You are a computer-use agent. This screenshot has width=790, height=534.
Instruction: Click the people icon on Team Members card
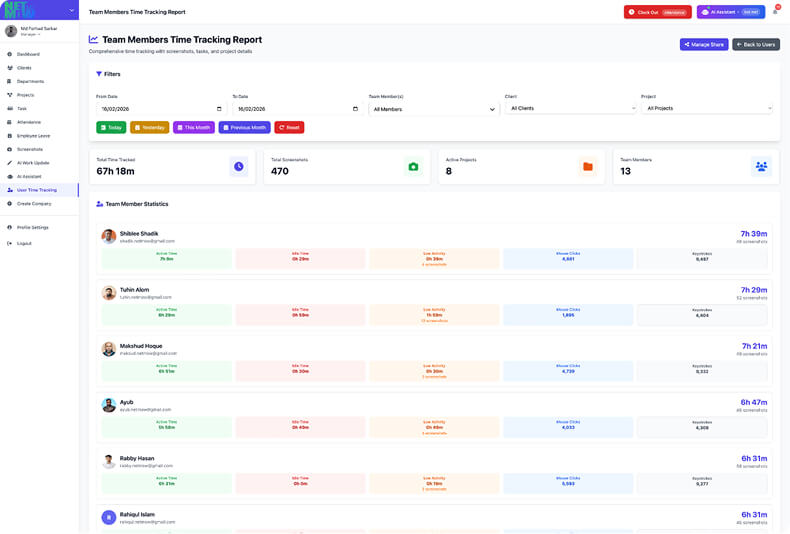click(x=761, y=166)
